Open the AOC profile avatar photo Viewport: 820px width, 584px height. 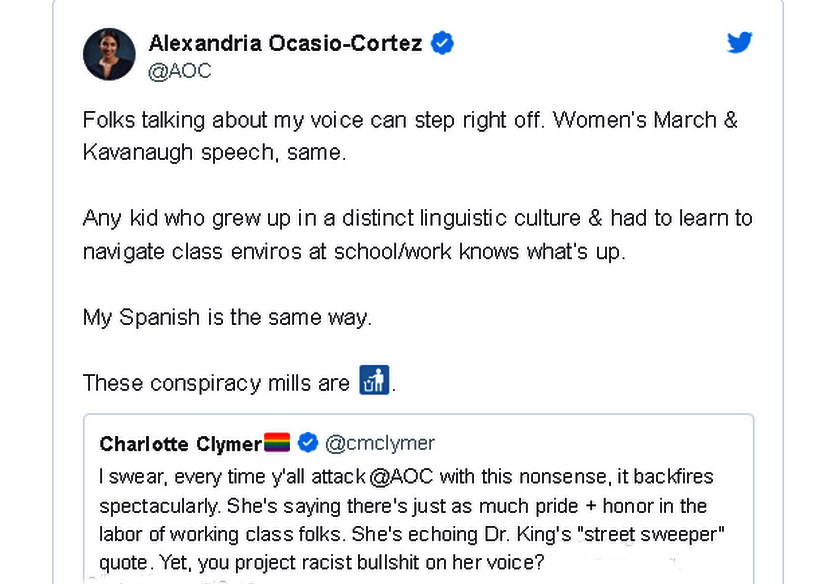click(109, 54)
